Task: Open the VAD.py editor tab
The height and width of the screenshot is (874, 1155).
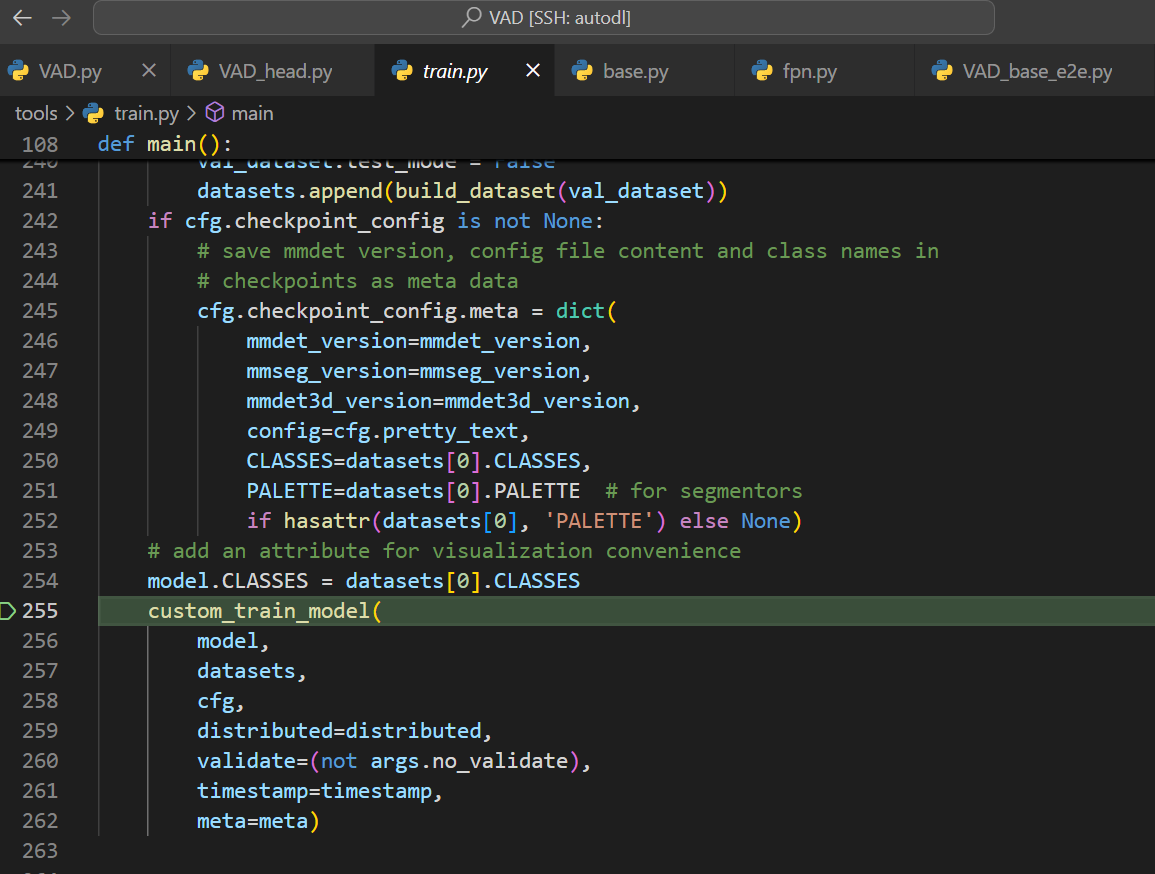Action: (x=70, y=71)
